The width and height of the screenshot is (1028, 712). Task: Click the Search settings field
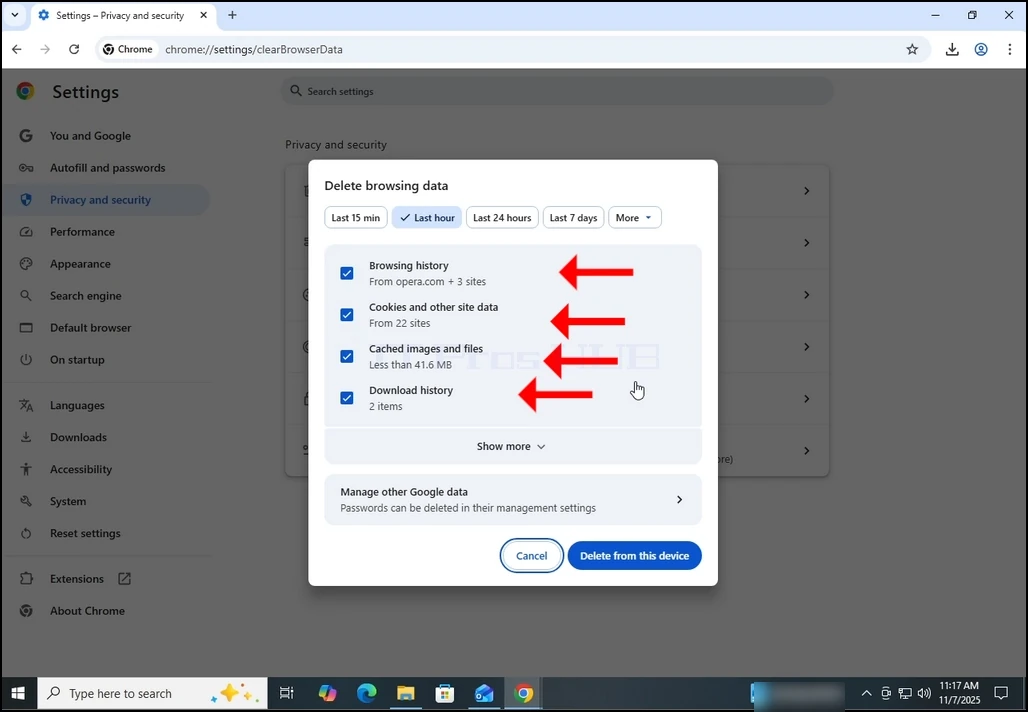pyautogui.click(x=558, y=91)
